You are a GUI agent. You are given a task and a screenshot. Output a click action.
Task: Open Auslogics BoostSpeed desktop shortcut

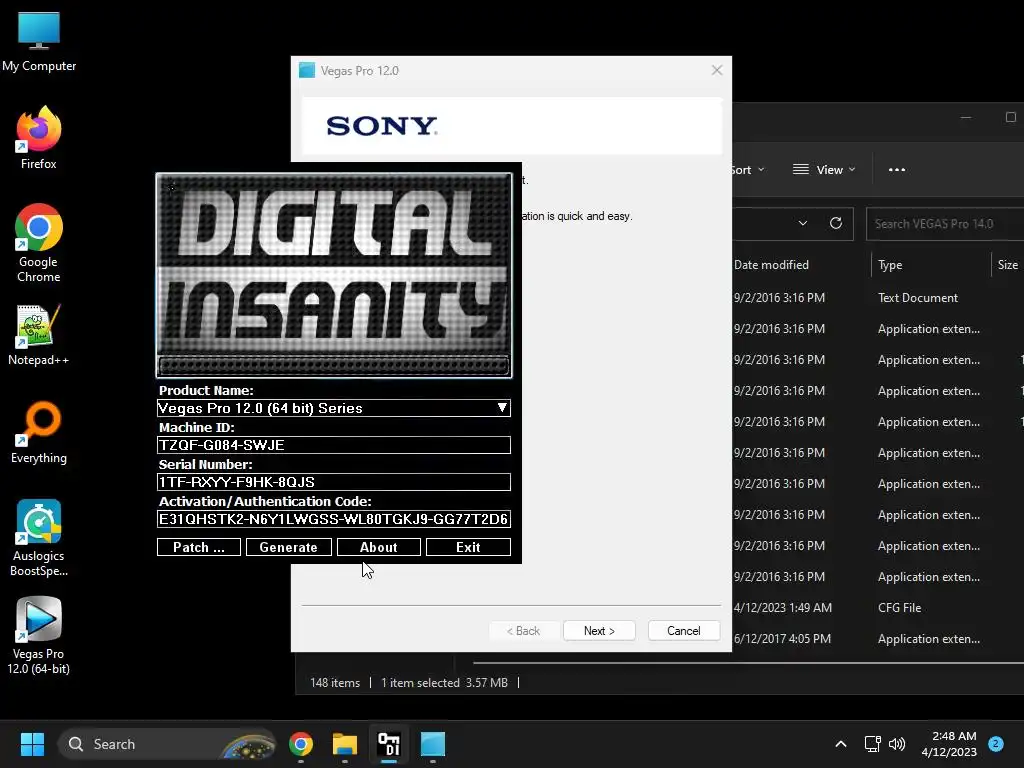tap(39, 538)
